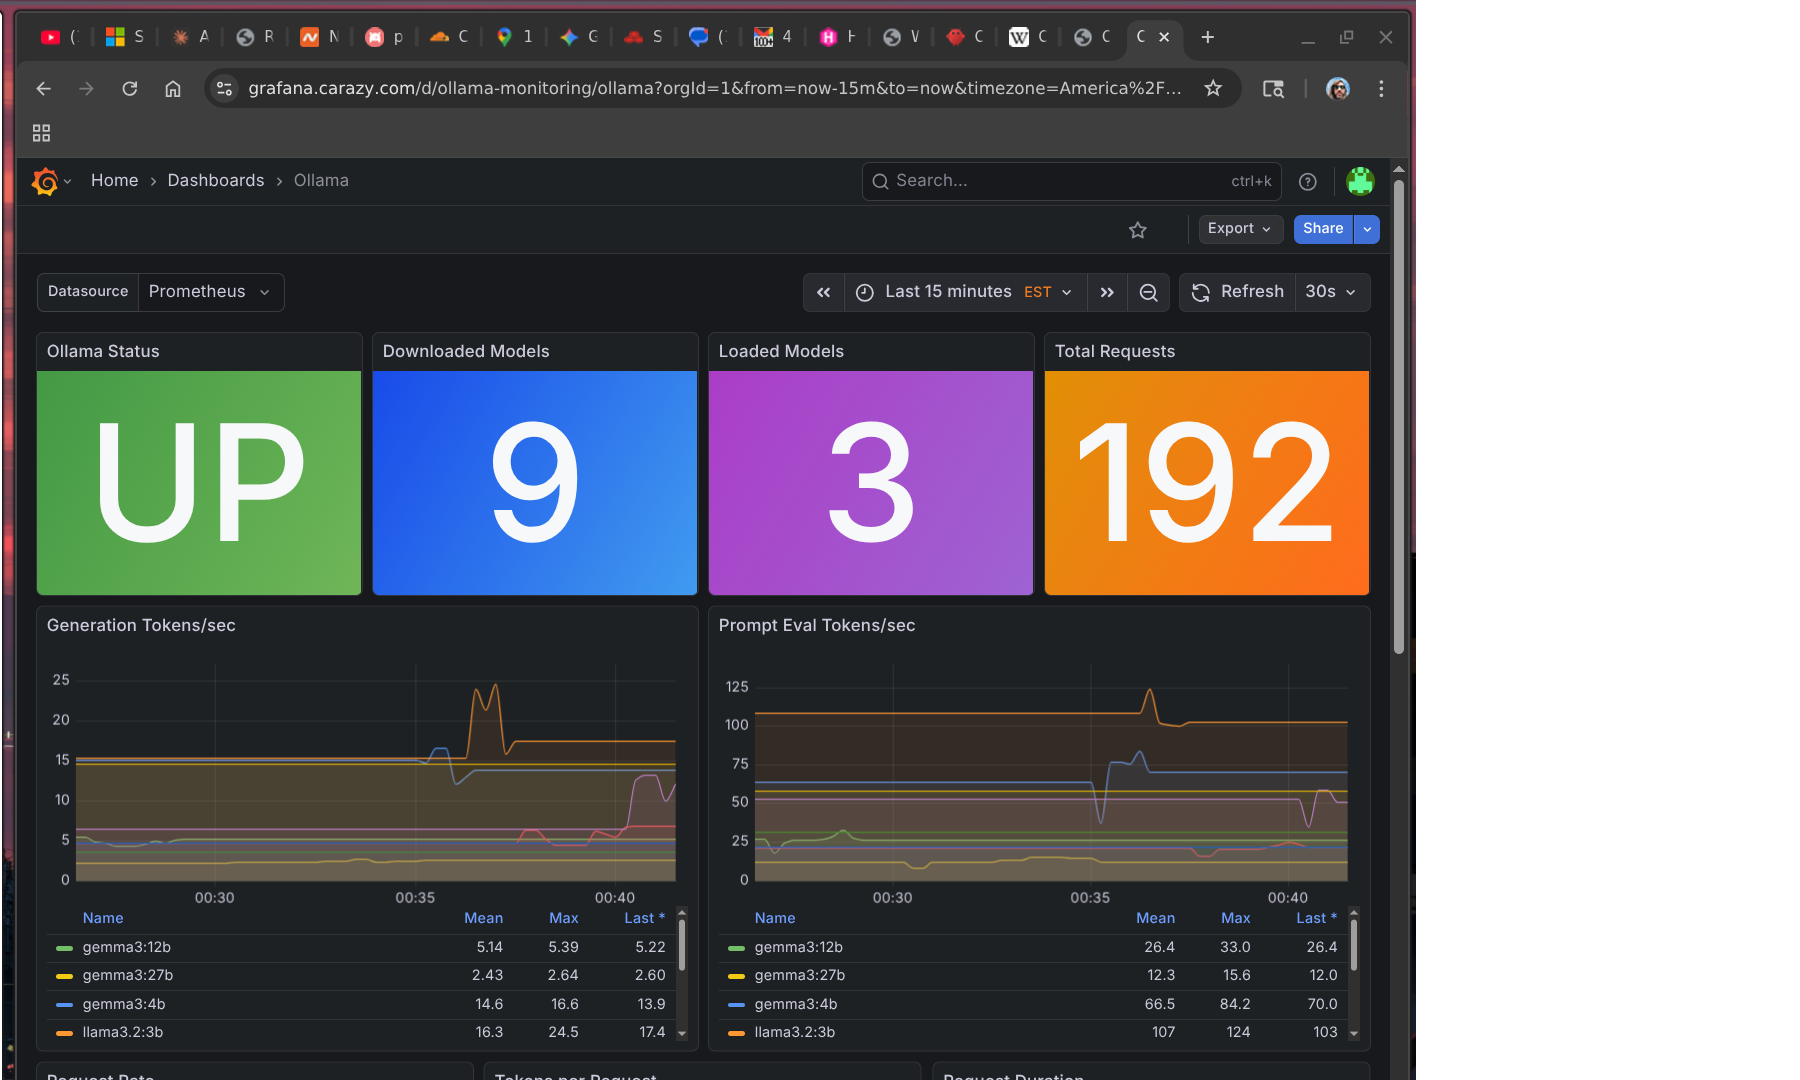Click the green color swatch beside gemma3:12b
The height and width of the screenshot is (1080, 1800).
[x=63, y=947]
